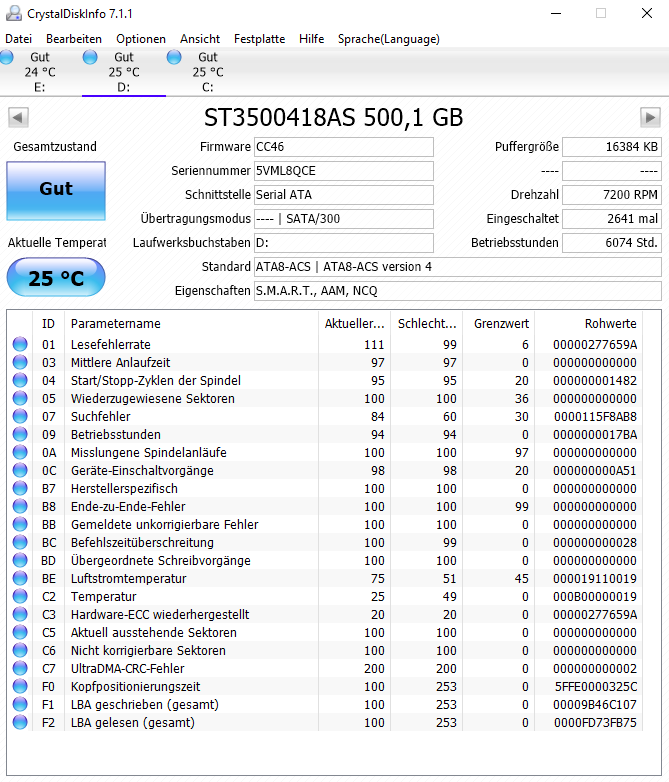Click status orb for Hardware-ECC wiederhergestellt
Screen dimensions: 669x782
point(20,614)
